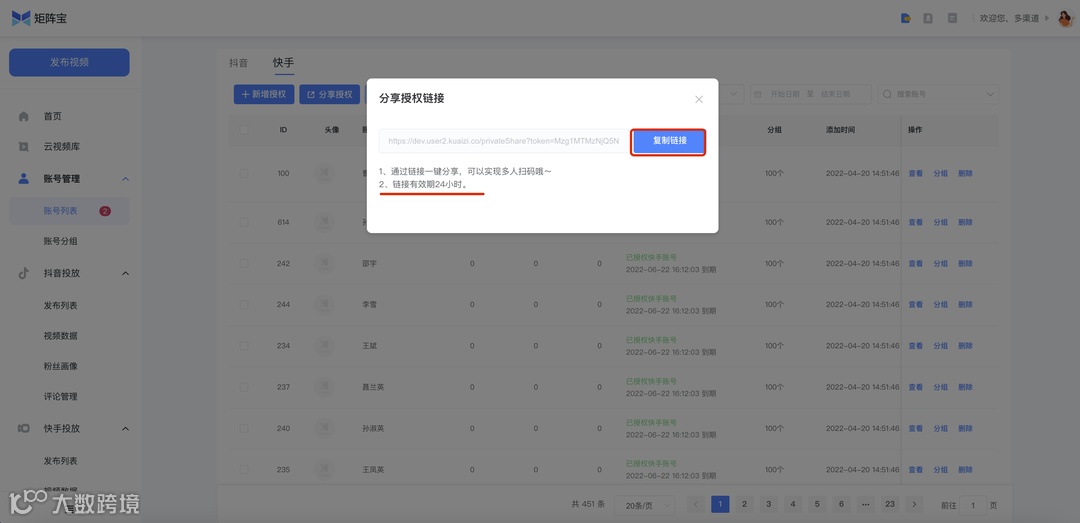This screenshot has height=523, width=1080.
Task: Open the document list icon in the header
Action: pyautogui.click(x=952, y=19)
